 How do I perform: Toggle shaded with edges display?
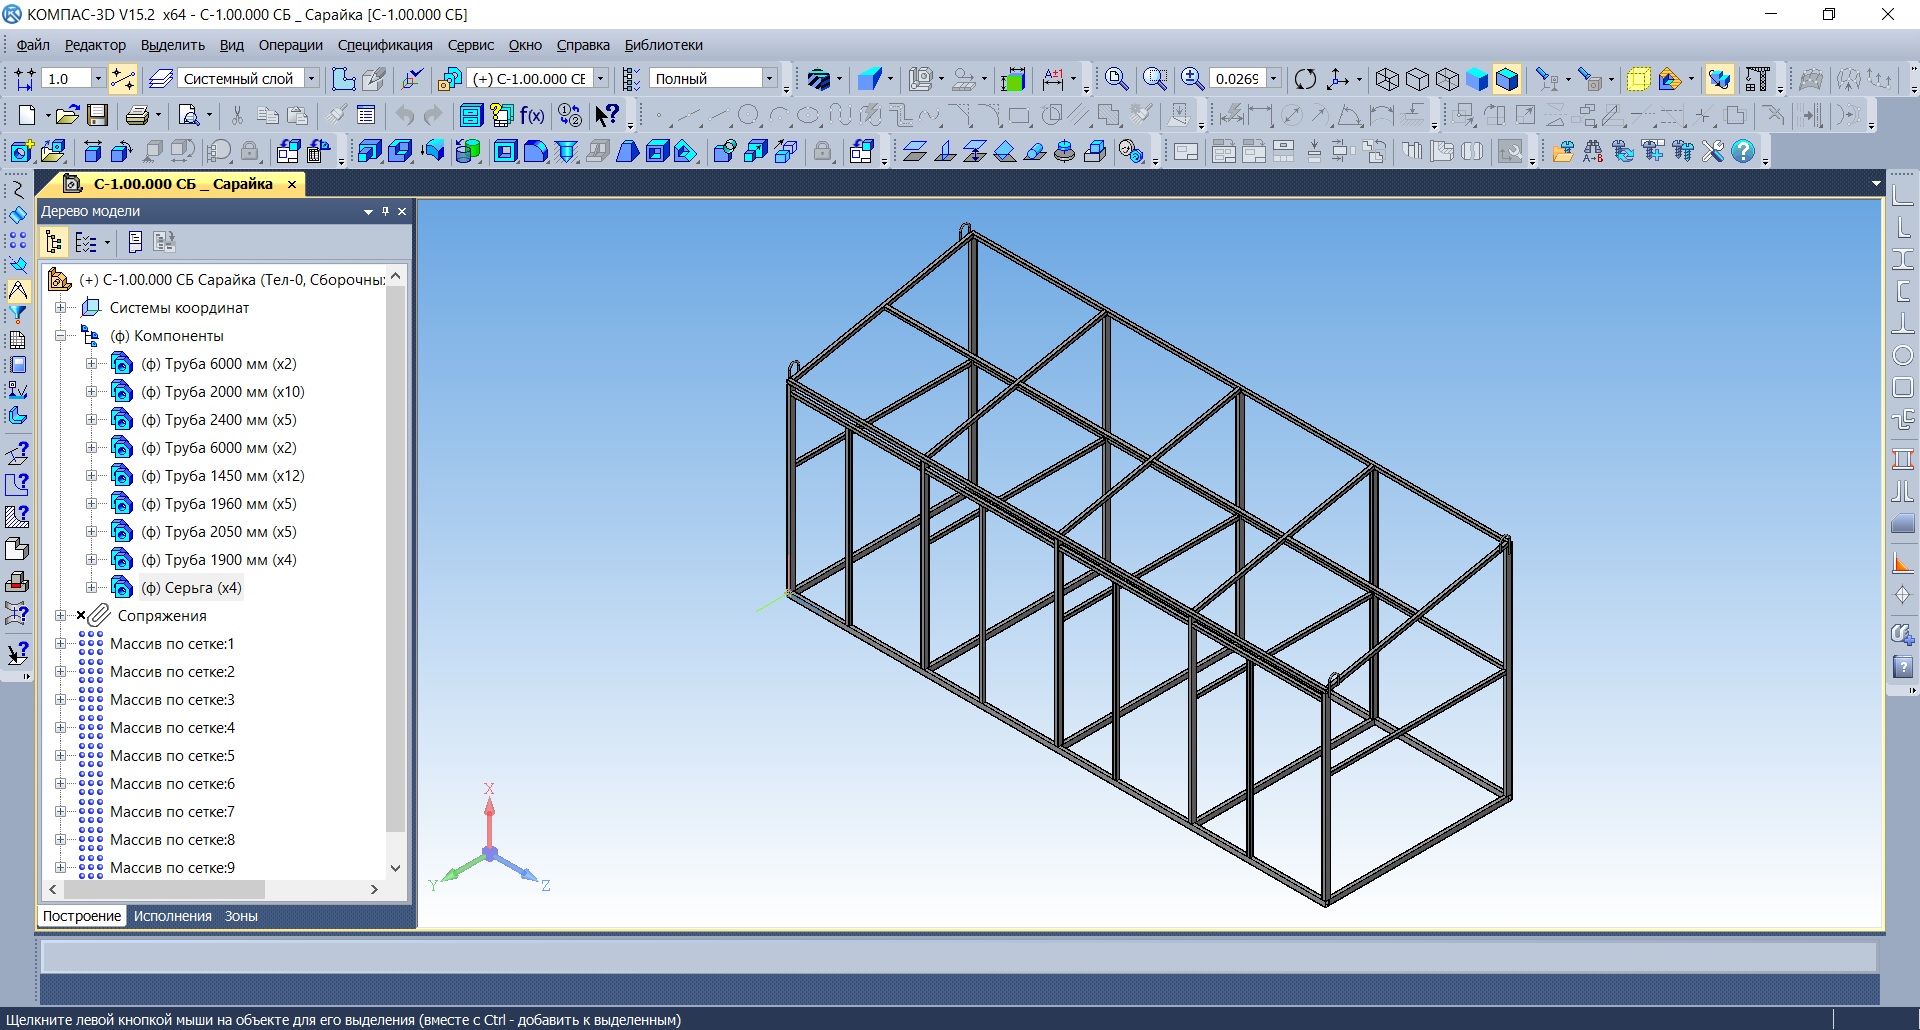(x=1507, y=79)
